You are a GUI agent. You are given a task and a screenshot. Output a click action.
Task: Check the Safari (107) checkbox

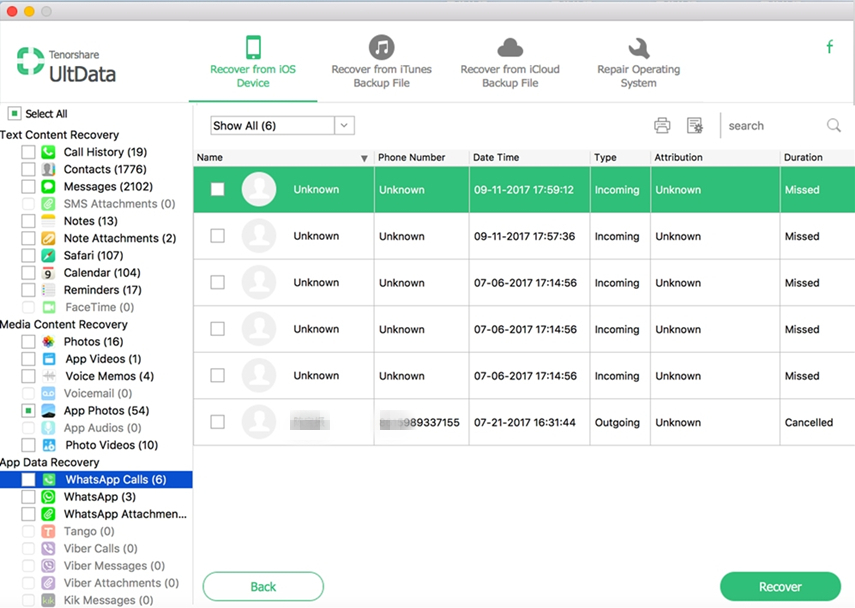pos(28,256)
